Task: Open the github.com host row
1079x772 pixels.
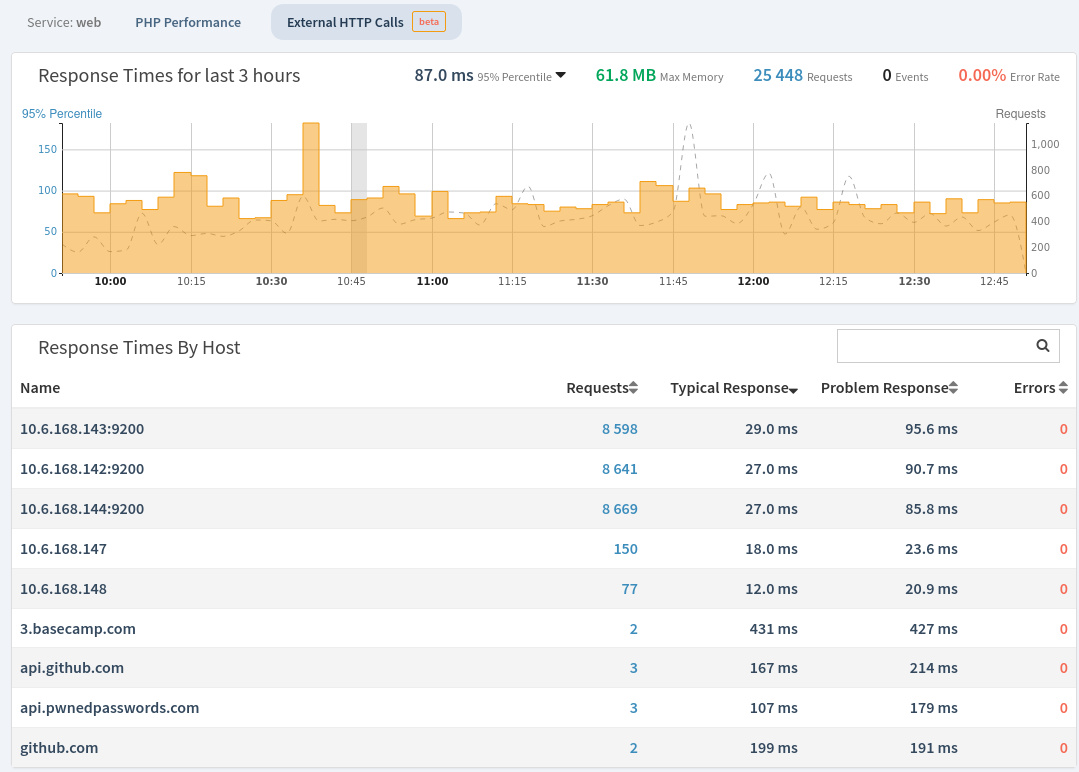Action: (x=544, y=748)
